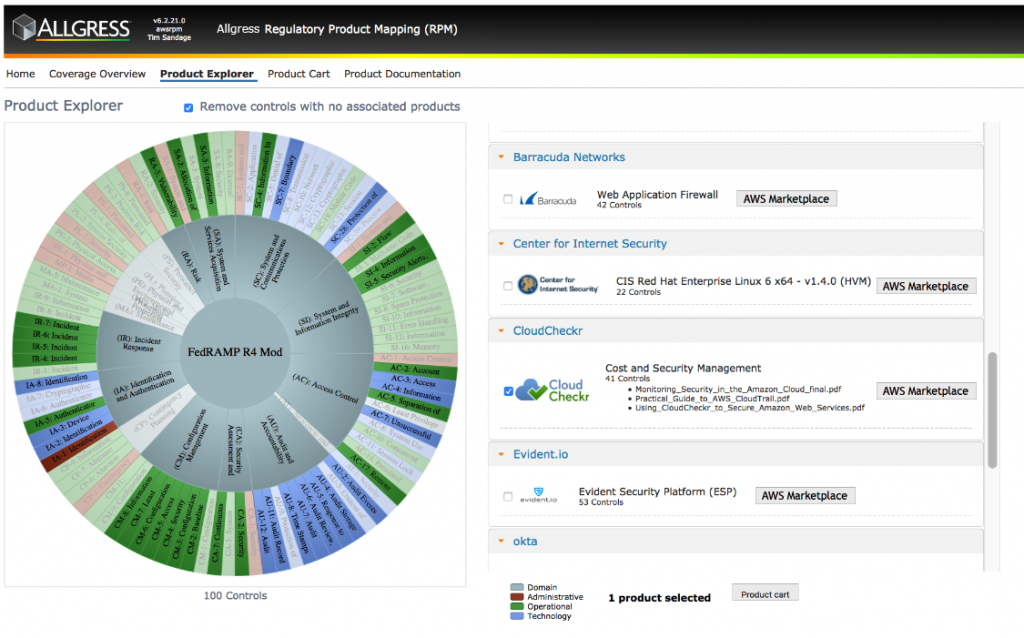Screen dimensions: 1024x638
Task: Open AWS Marketplace for CloudCheckr
Action: tap(925, 391)
